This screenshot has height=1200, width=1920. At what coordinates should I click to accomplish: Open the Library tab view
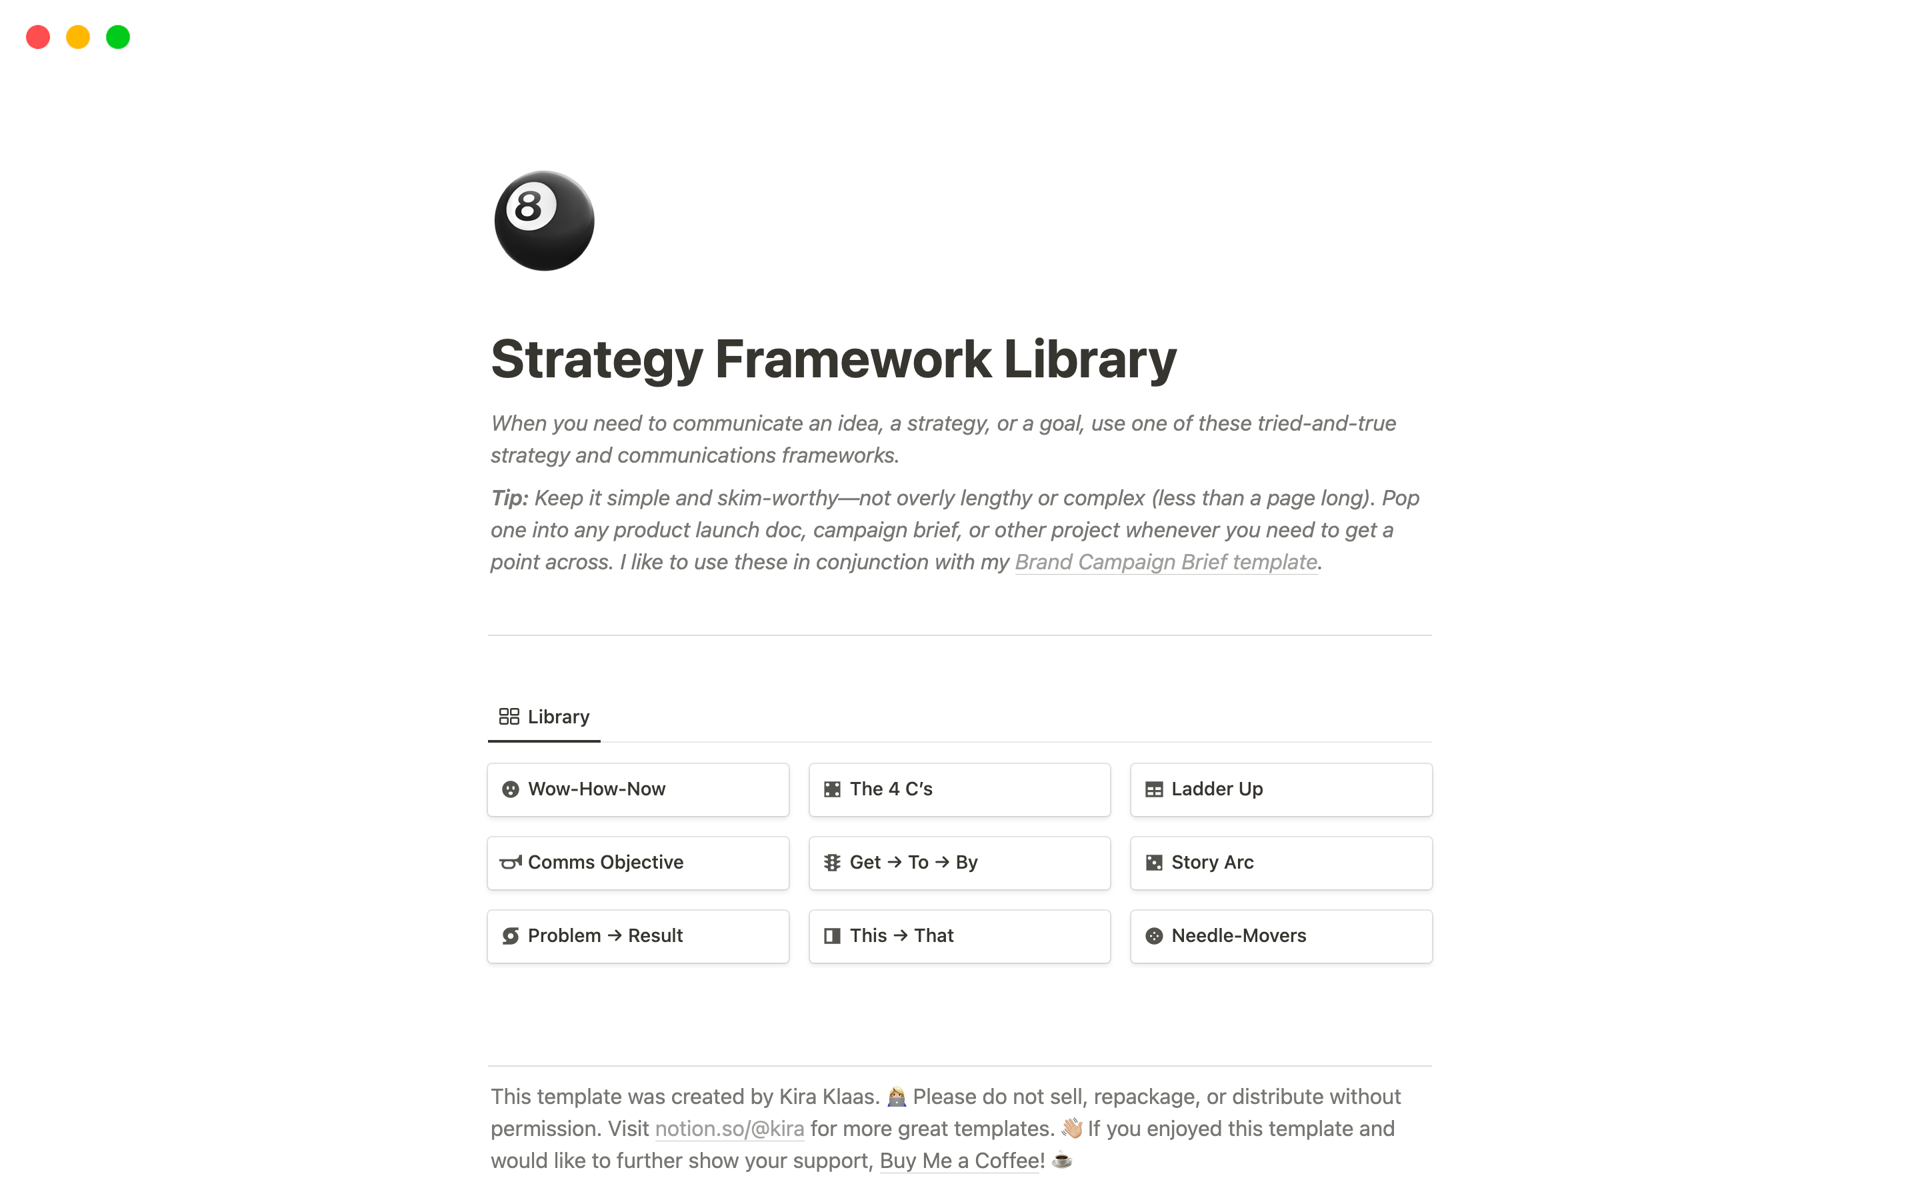click(545, 716)
